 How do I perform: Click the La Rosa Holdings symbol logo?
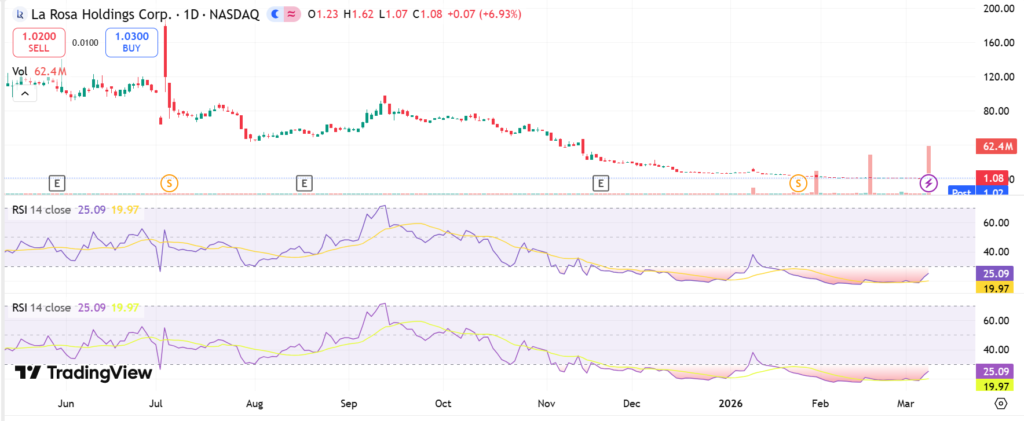coord(21,13)
